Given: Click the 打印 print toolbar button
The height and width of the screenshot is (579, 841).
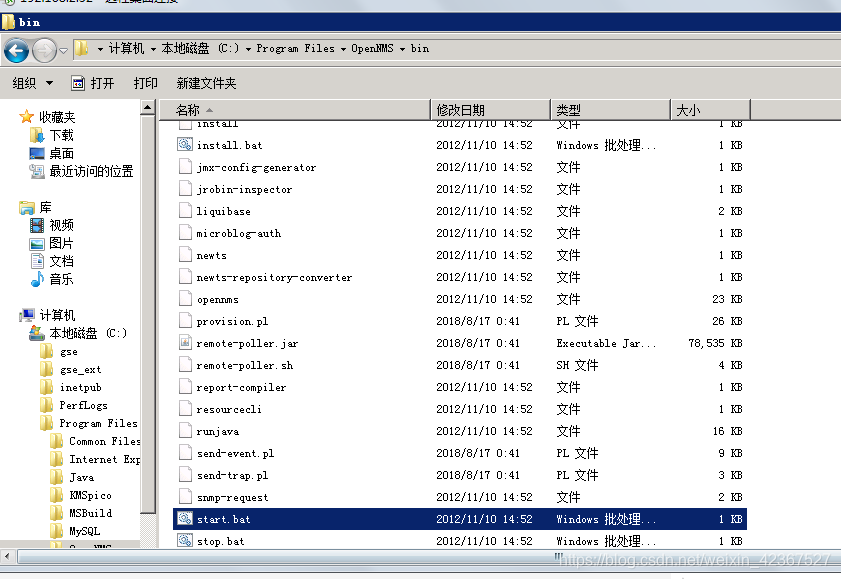Looking at the screenshot, I should click(x=145, y=83).
